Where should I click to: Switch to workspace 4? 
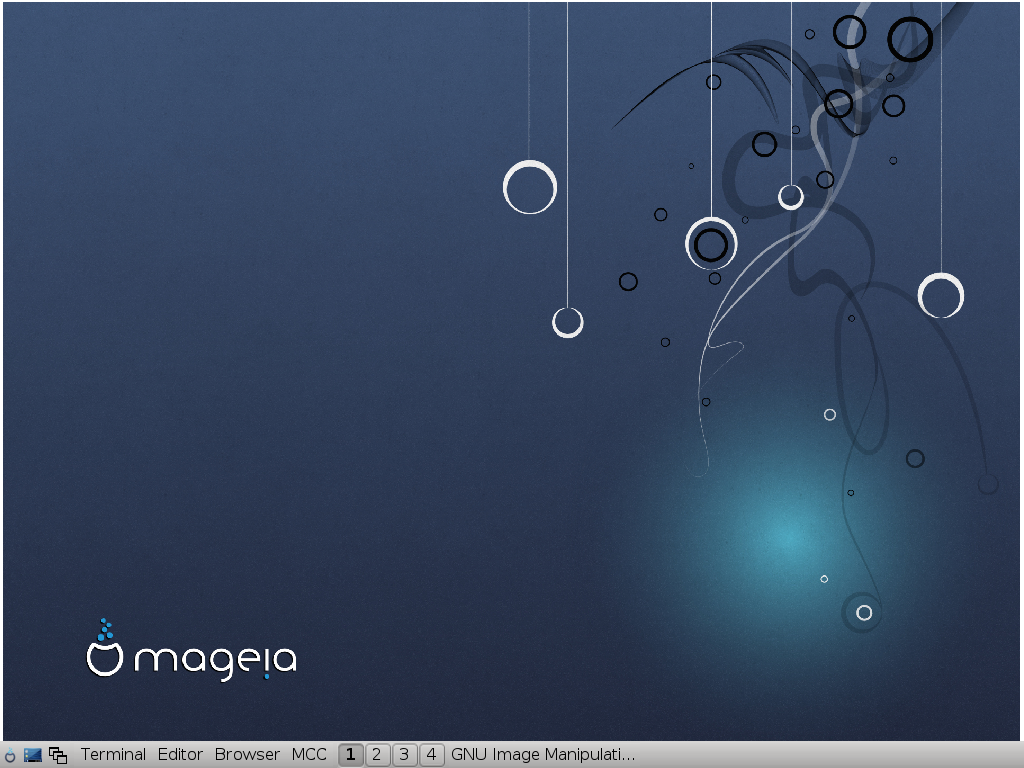tap(431, 755)
